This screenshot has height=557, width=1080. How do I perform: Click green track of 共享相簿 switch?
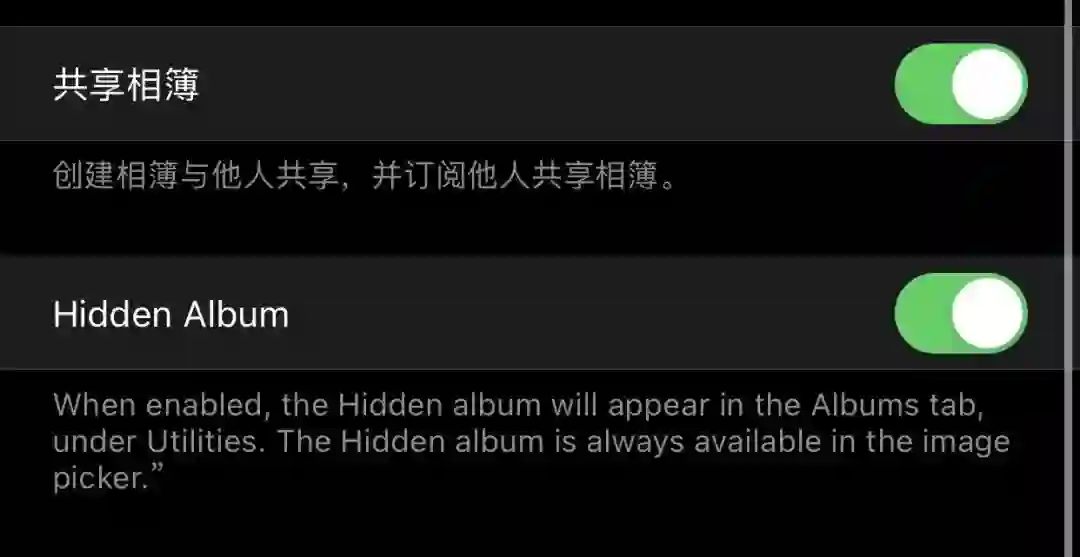(922, 84)
